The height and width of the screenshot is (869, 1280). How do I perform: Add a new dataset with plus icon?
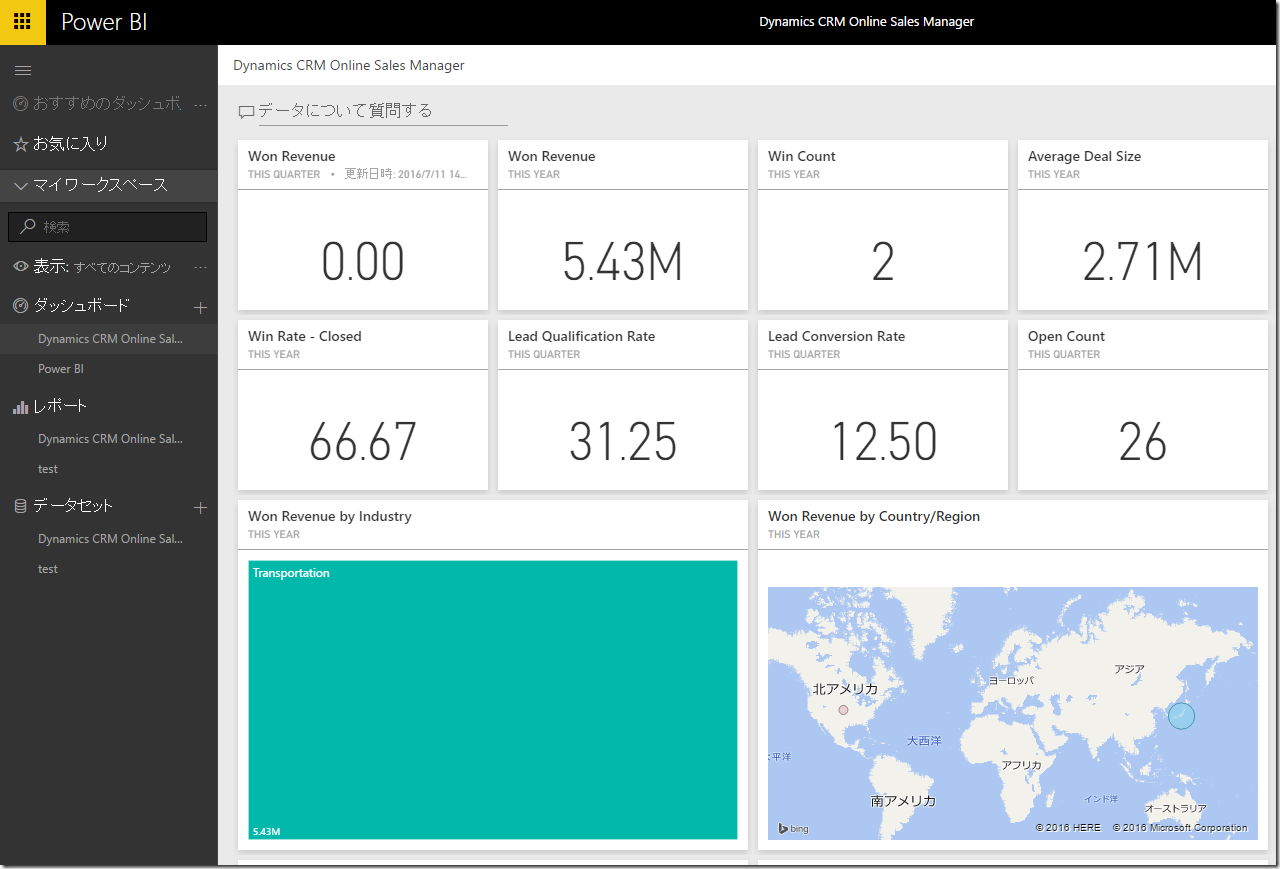(x=200, y=508)
